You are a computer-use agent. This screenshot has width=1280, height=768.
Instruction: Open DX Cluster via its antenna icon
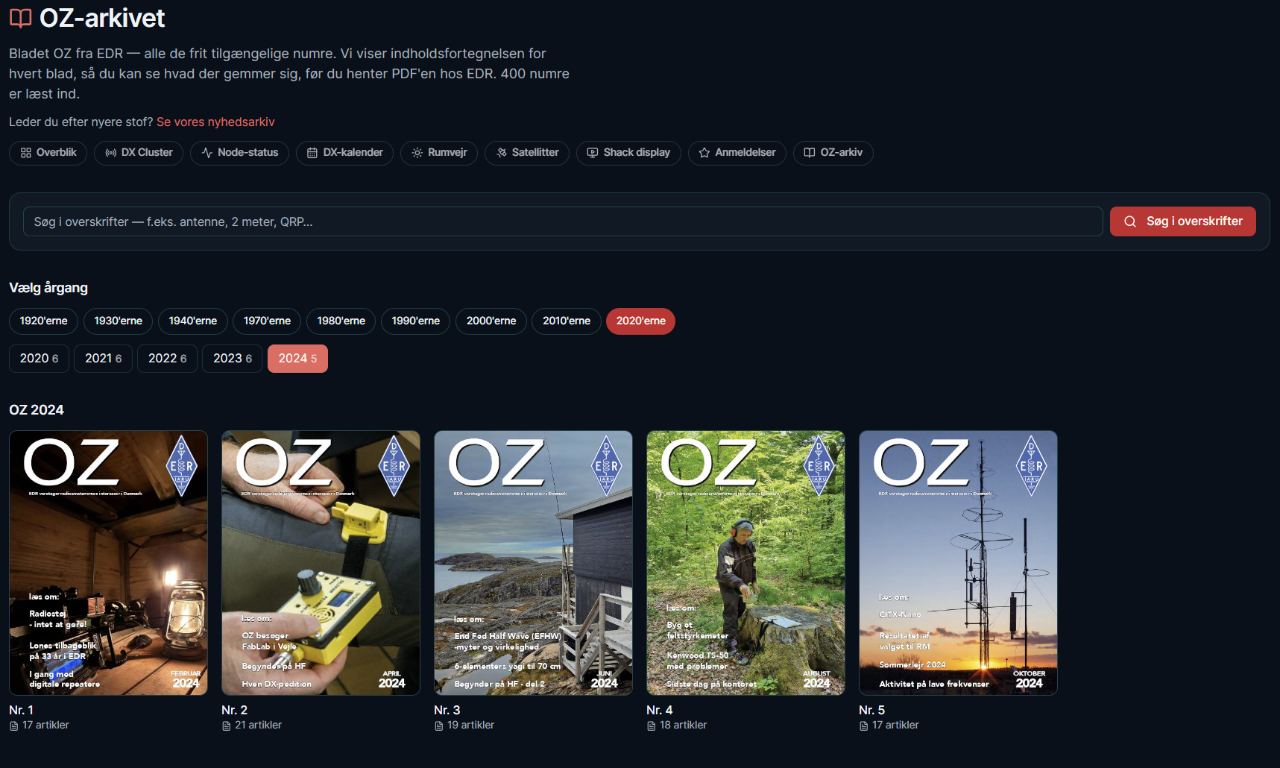[111, 153]
